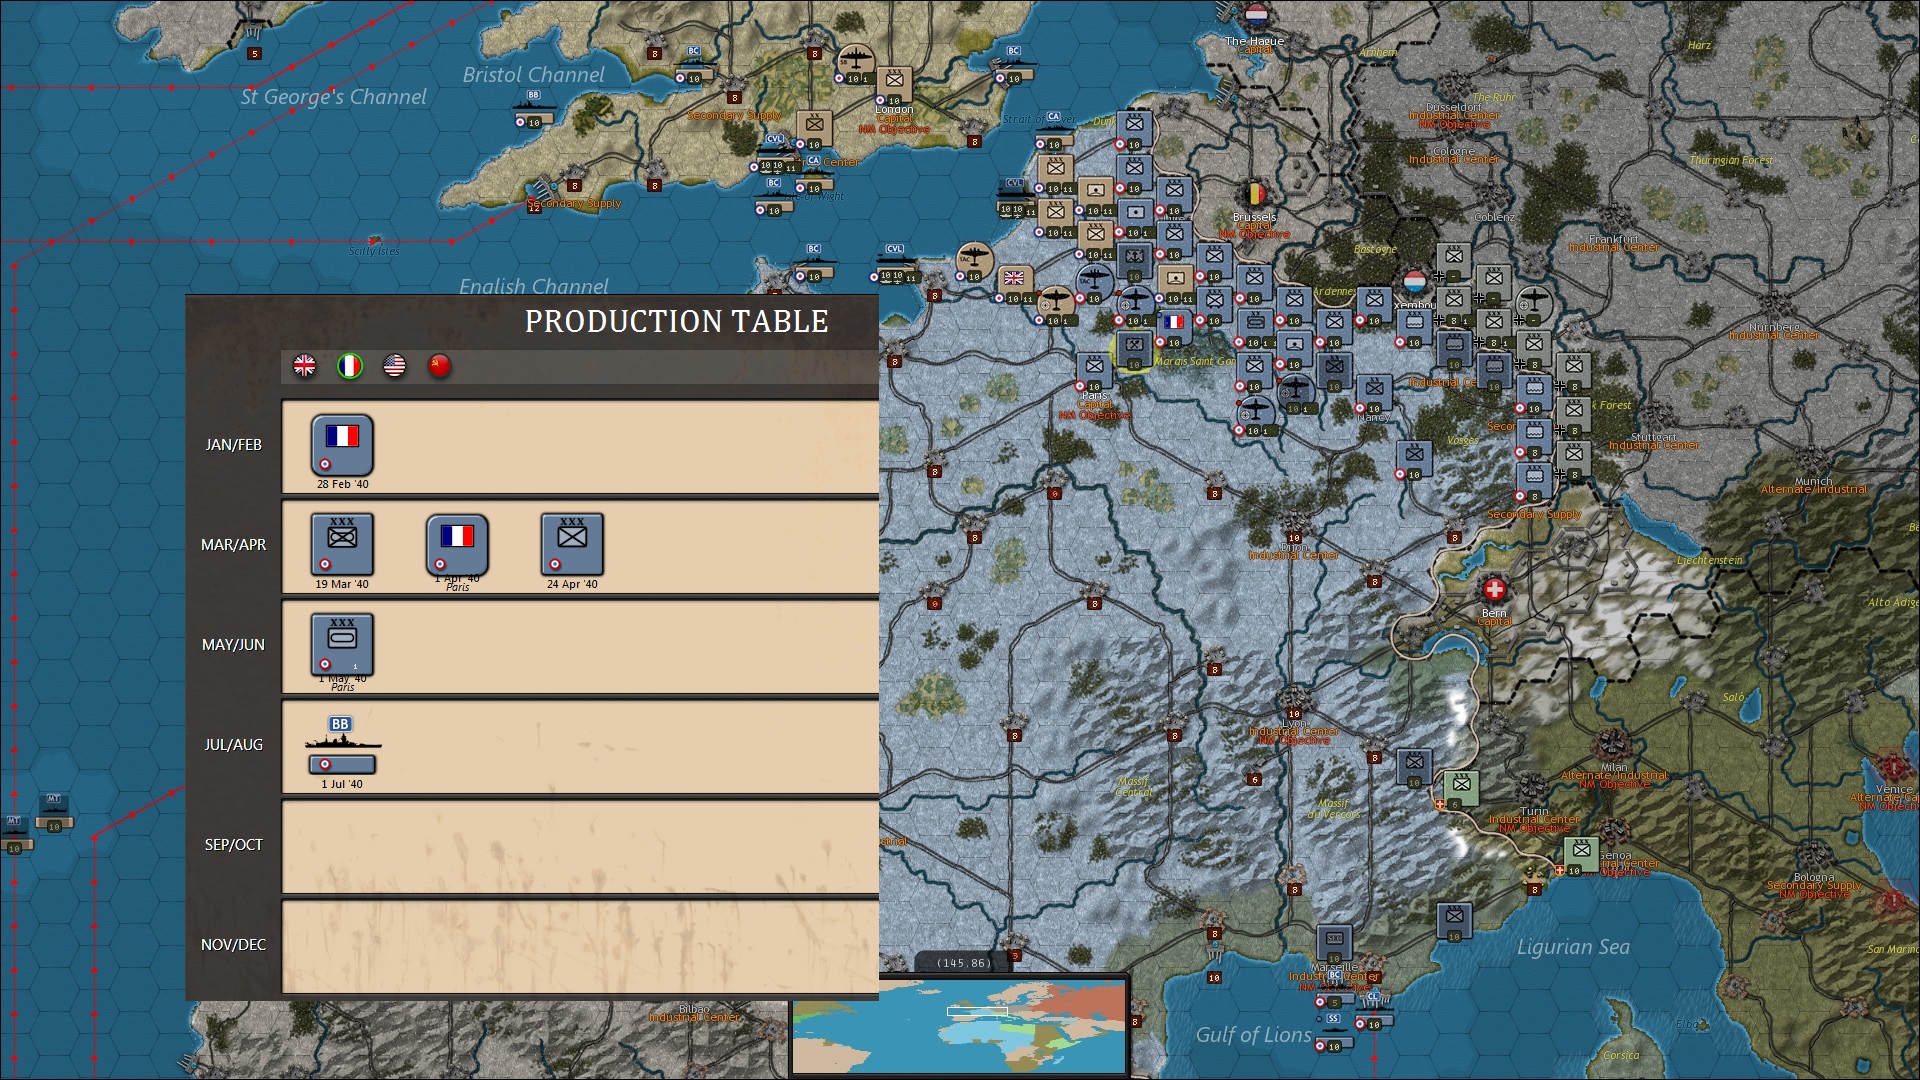Screen dimensions: 1920x1080
Task: Select the French unit at Nancy
Action: click(1374, 393)
